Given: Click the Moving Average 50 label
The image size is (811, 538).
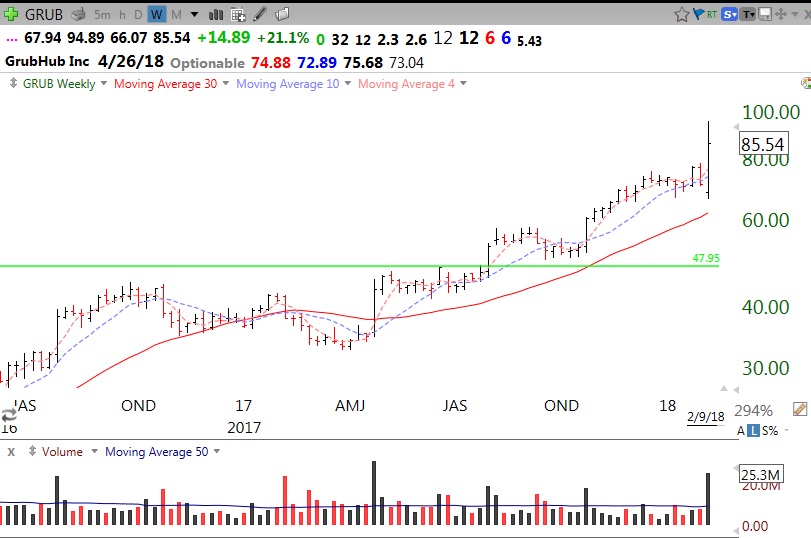Looking at the screenshot, I should 157,452.
